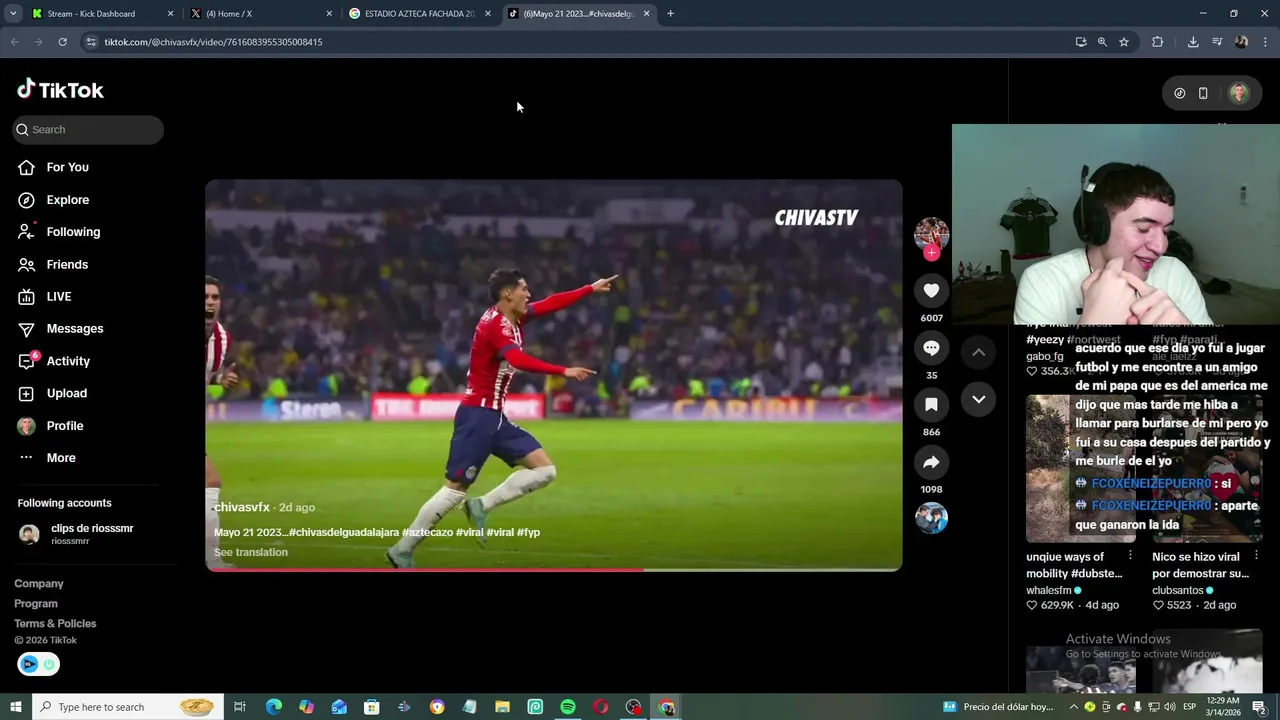Click the TikTok get-app coin icon at top right
The height and width of the screenshot is (720, 1280).
point(1180,93)
